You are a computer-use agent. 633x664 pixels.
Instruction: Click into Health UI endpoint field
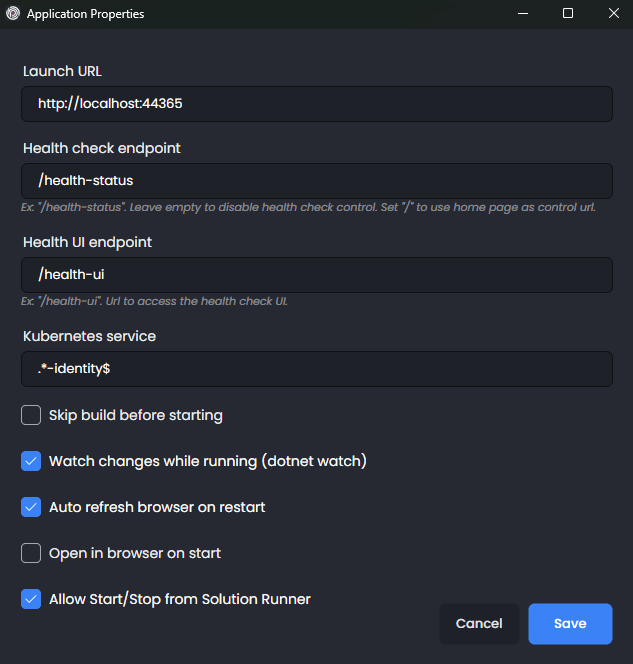[x=316, y=275]
